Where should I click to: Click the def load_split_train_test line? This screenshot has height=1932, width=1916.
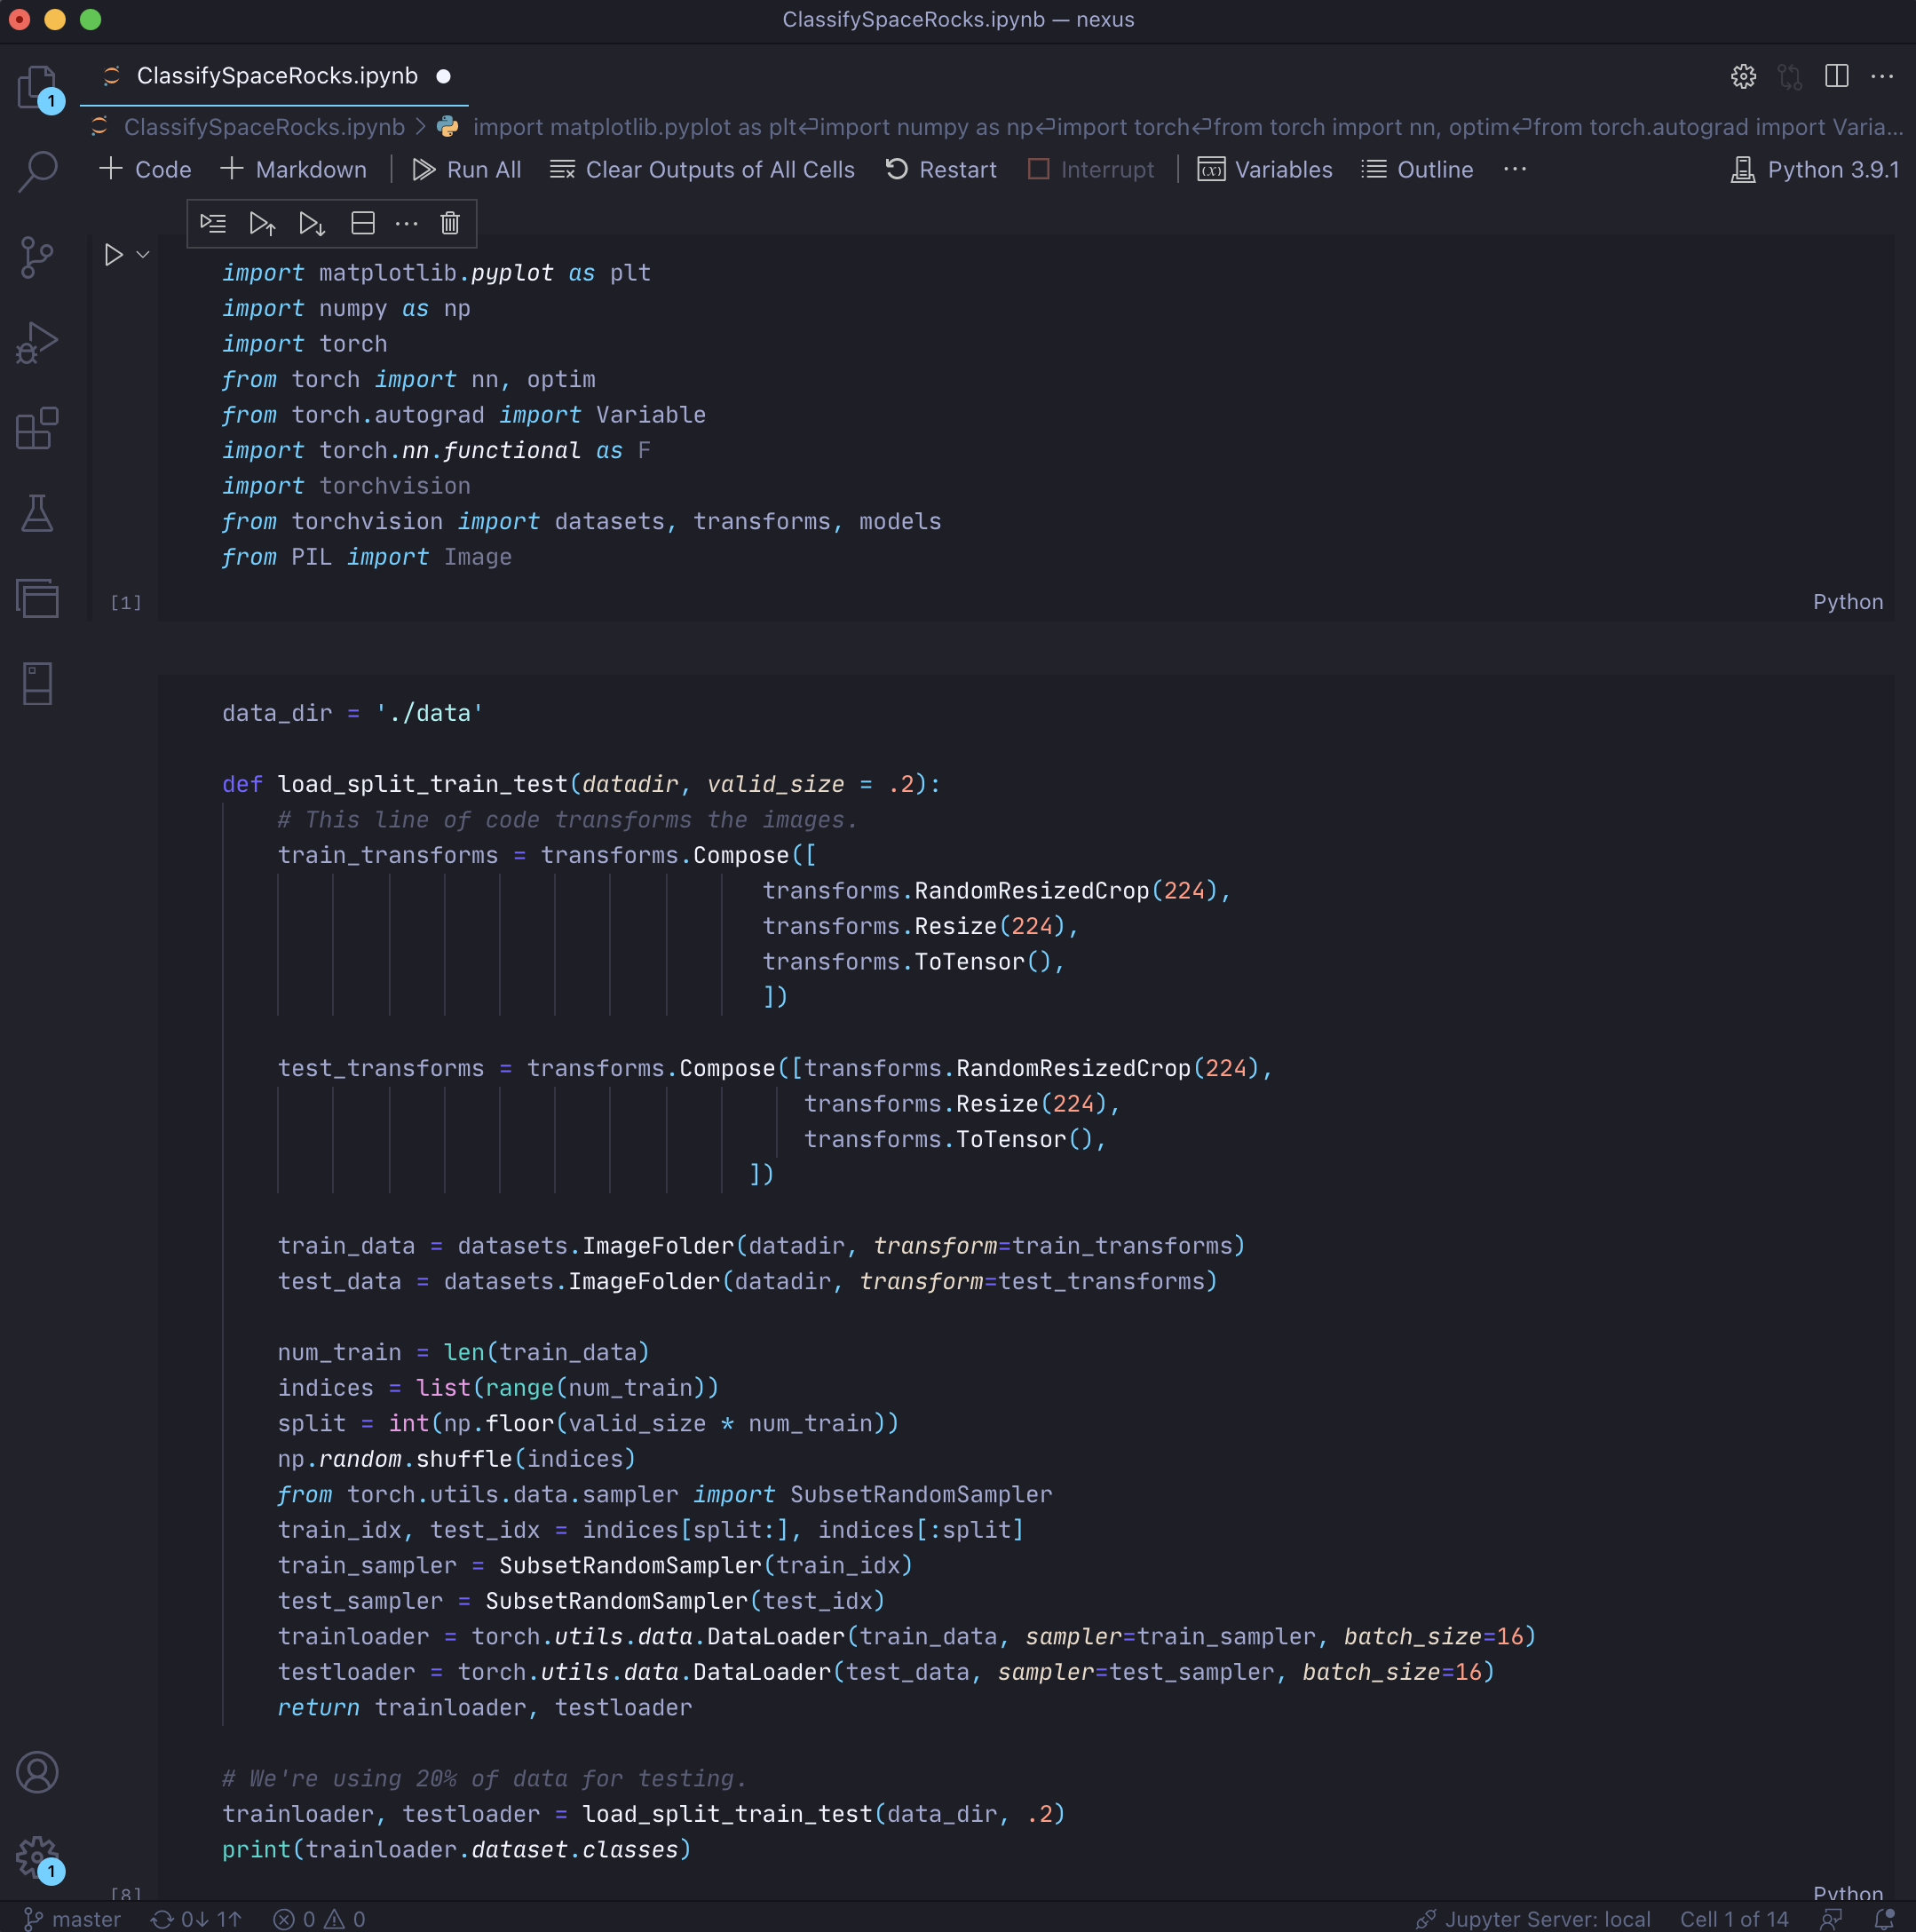581,784
